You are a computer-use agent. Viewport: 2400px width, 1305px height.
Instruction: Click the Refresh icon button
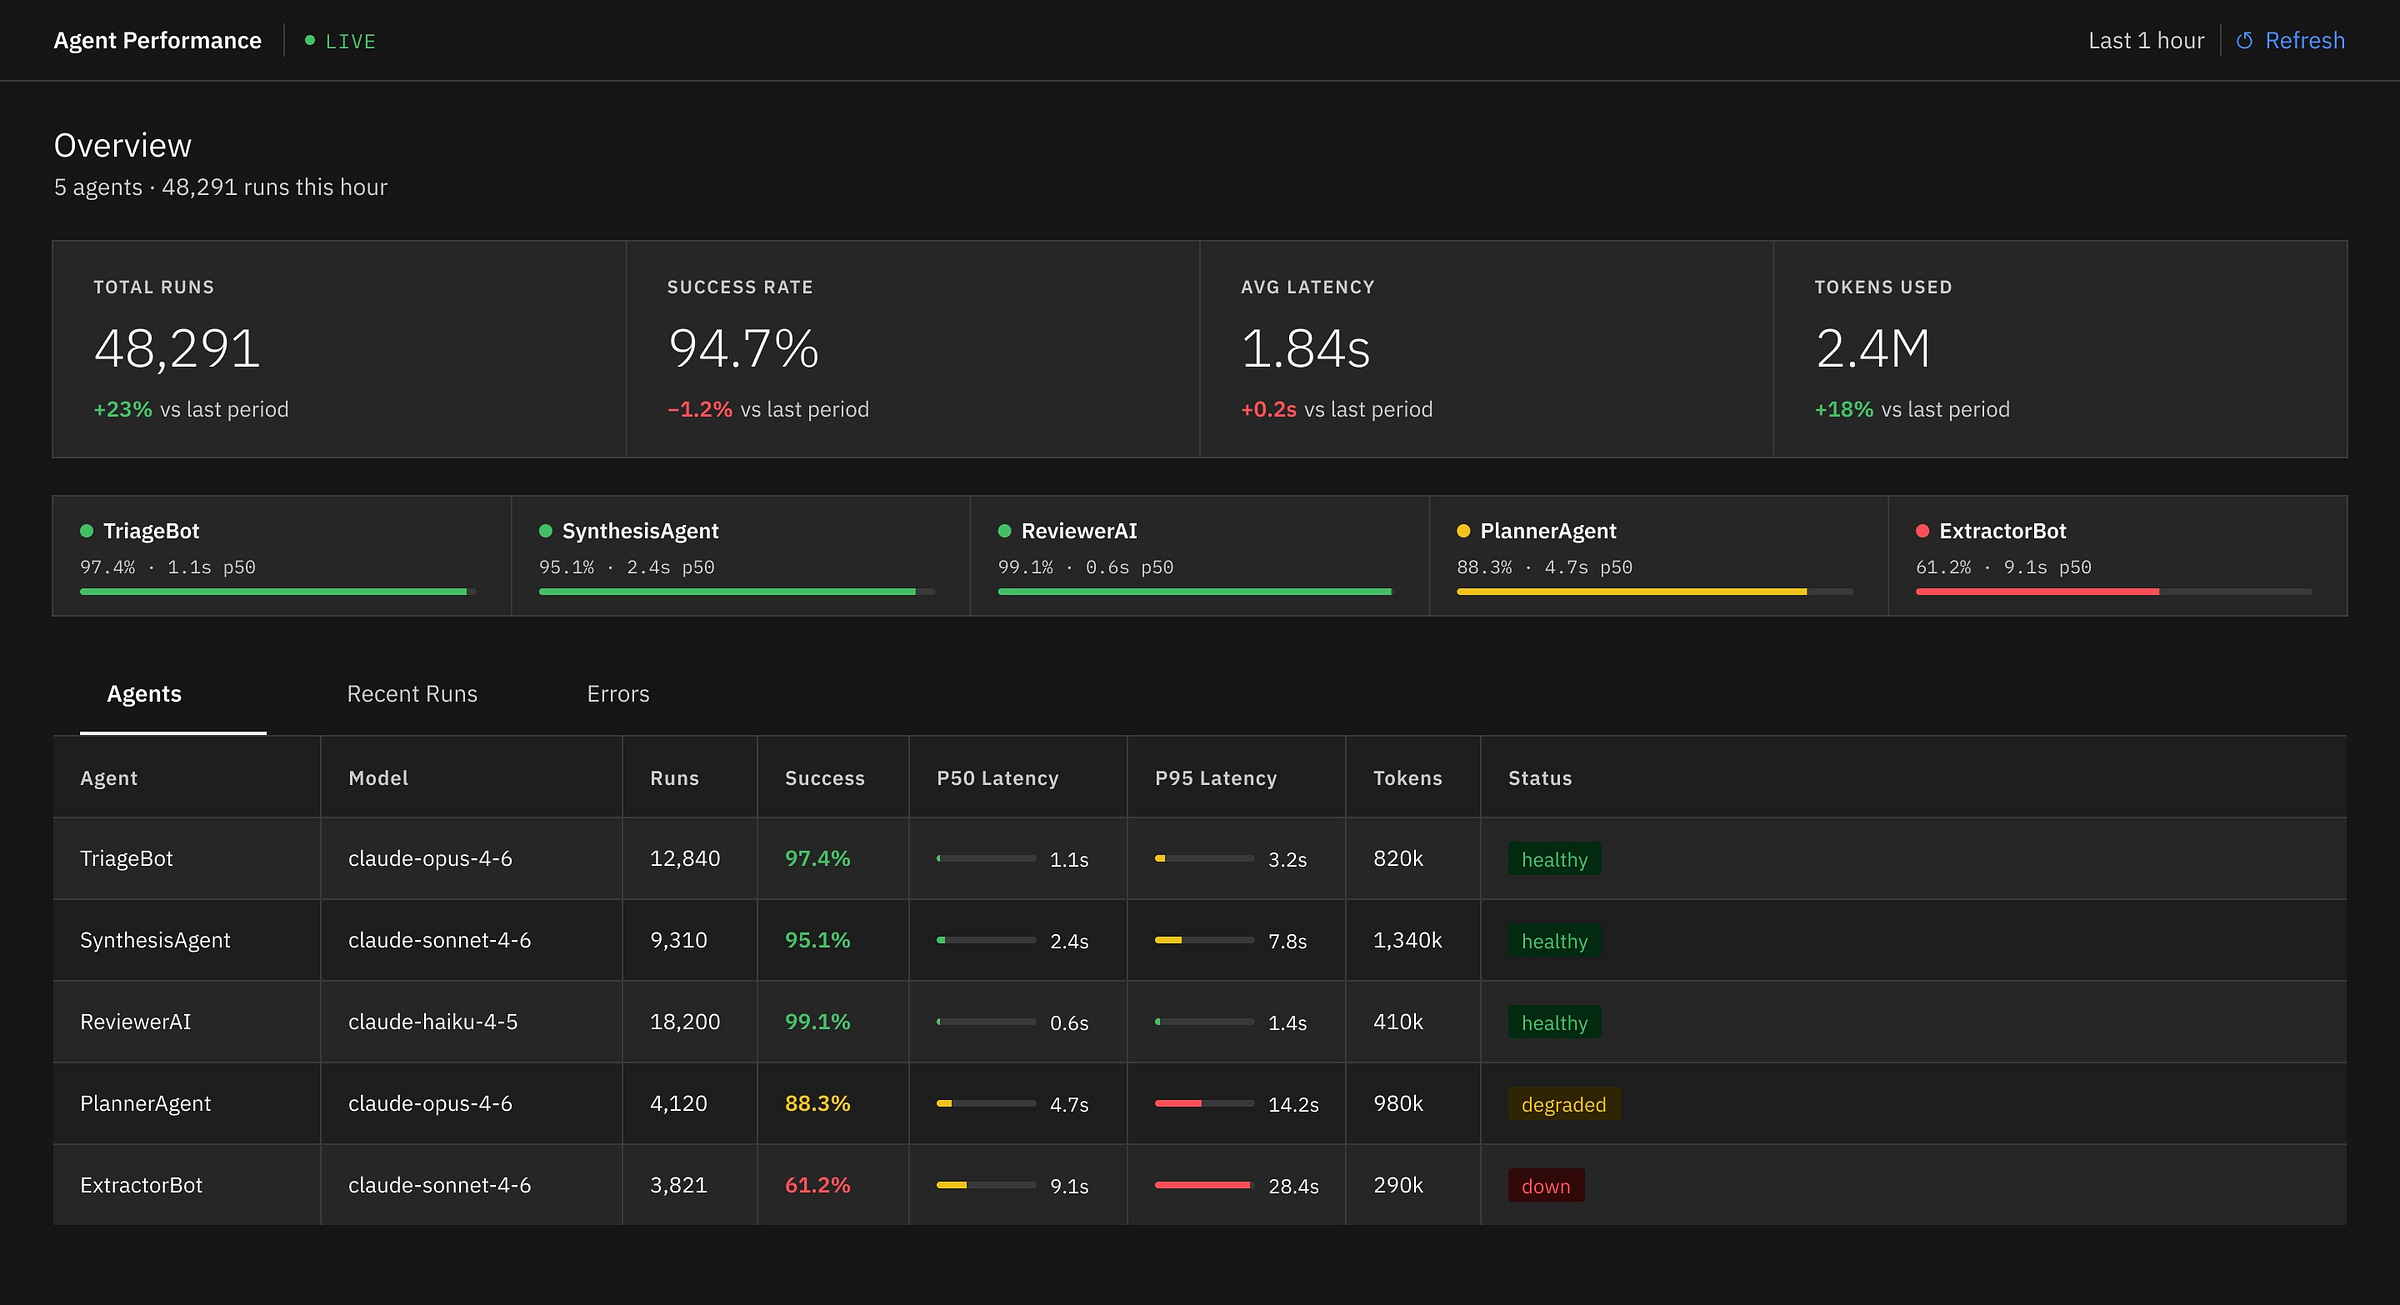[2245, 41]
